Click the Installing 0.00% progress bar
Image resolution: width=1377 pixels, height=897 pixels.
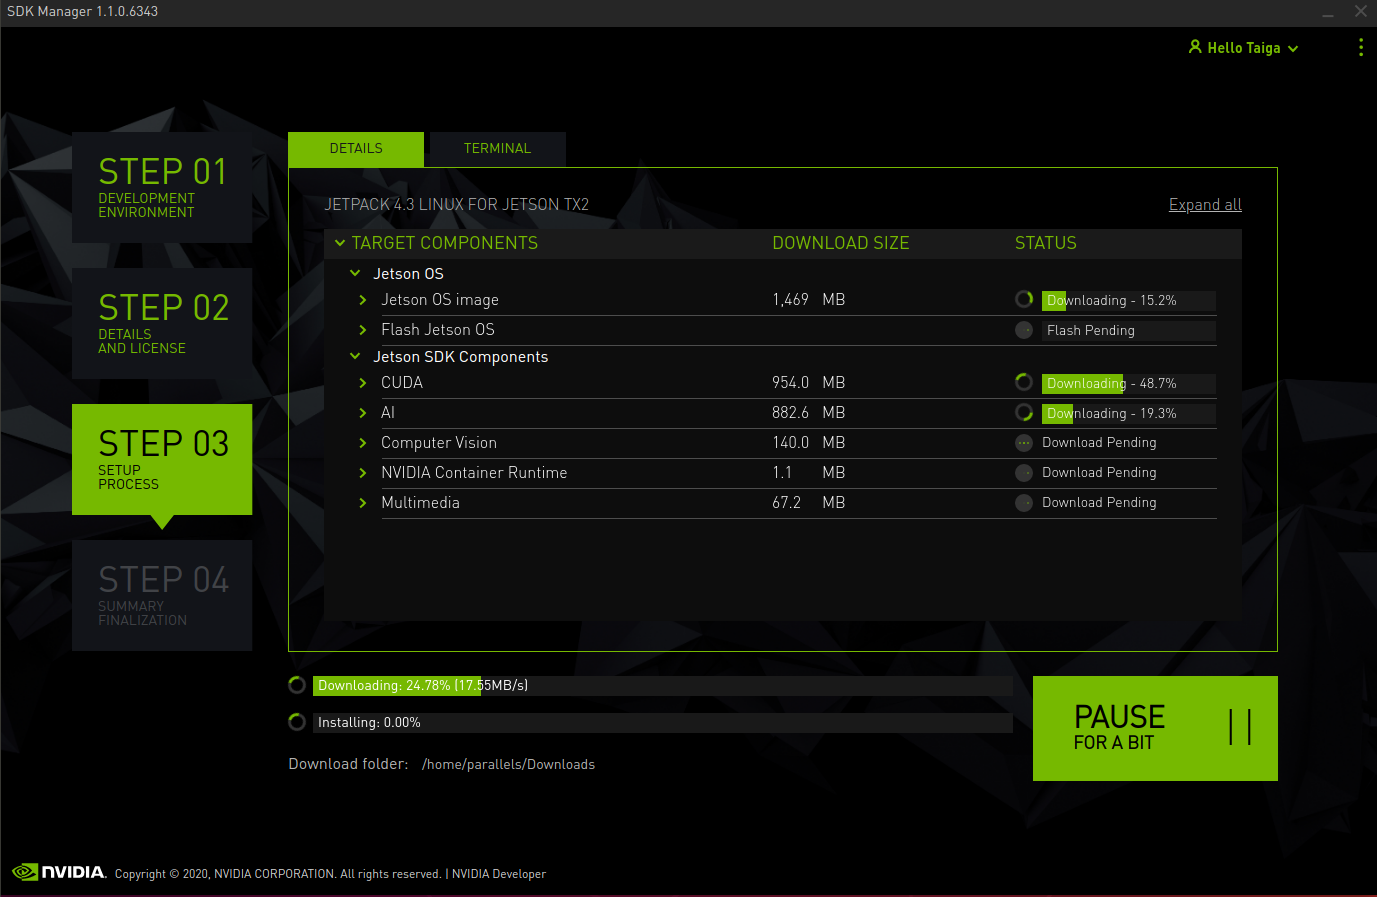coord(662,722)
